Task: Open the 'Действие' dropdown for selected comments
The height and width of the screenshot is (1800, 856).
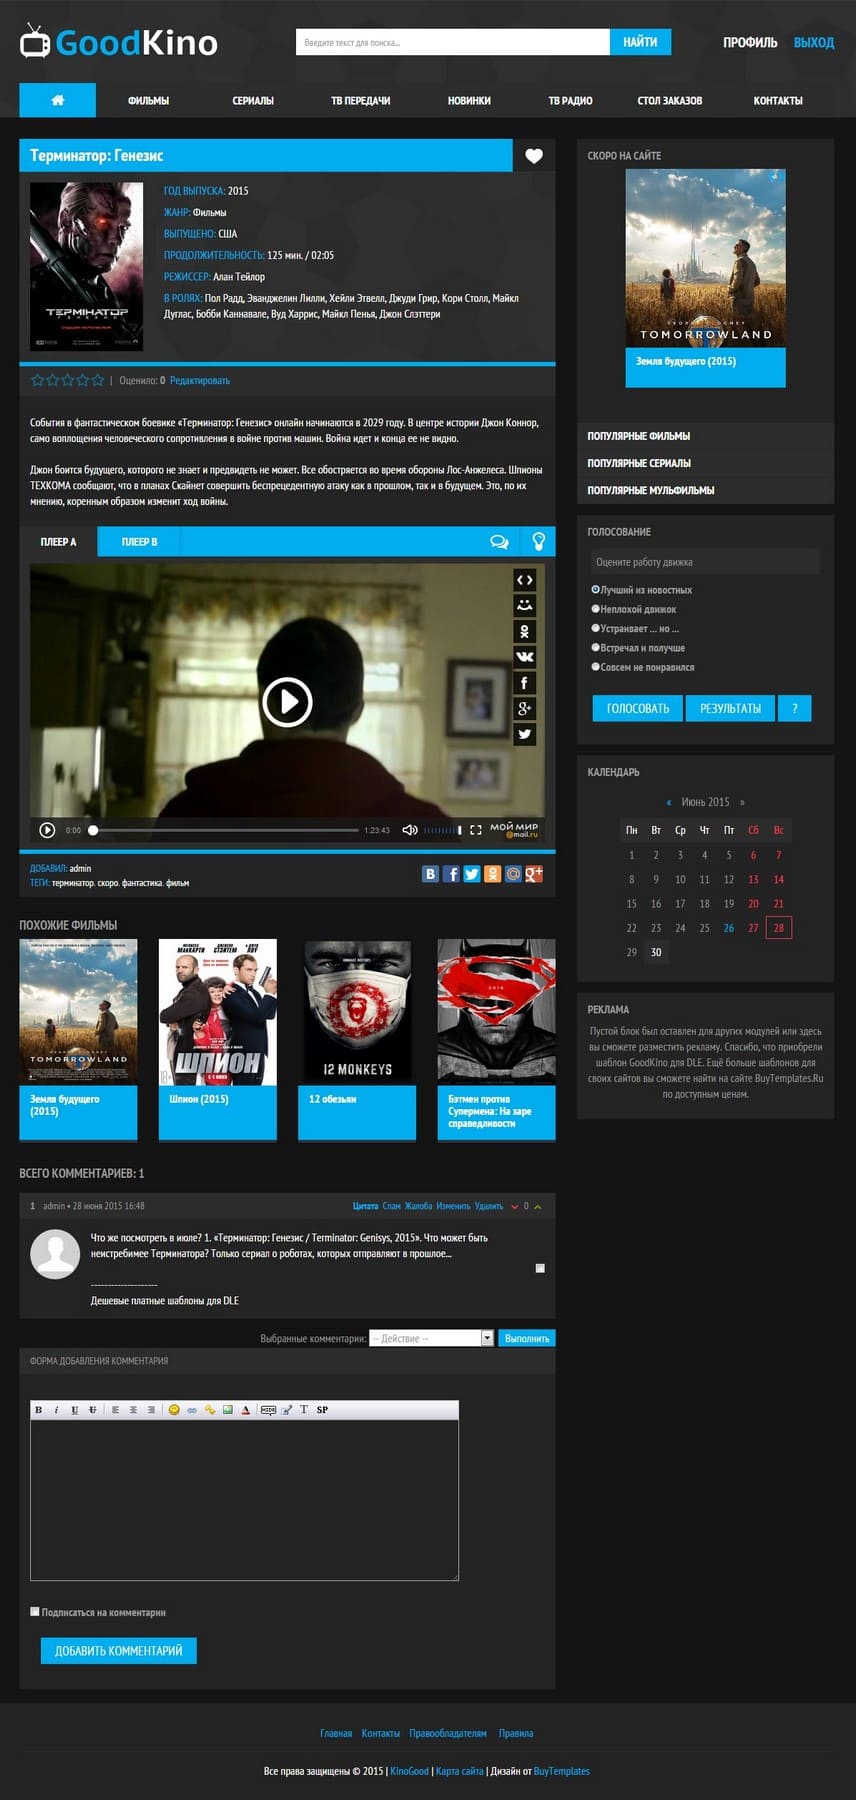Action: click(x=431, y=1338)
